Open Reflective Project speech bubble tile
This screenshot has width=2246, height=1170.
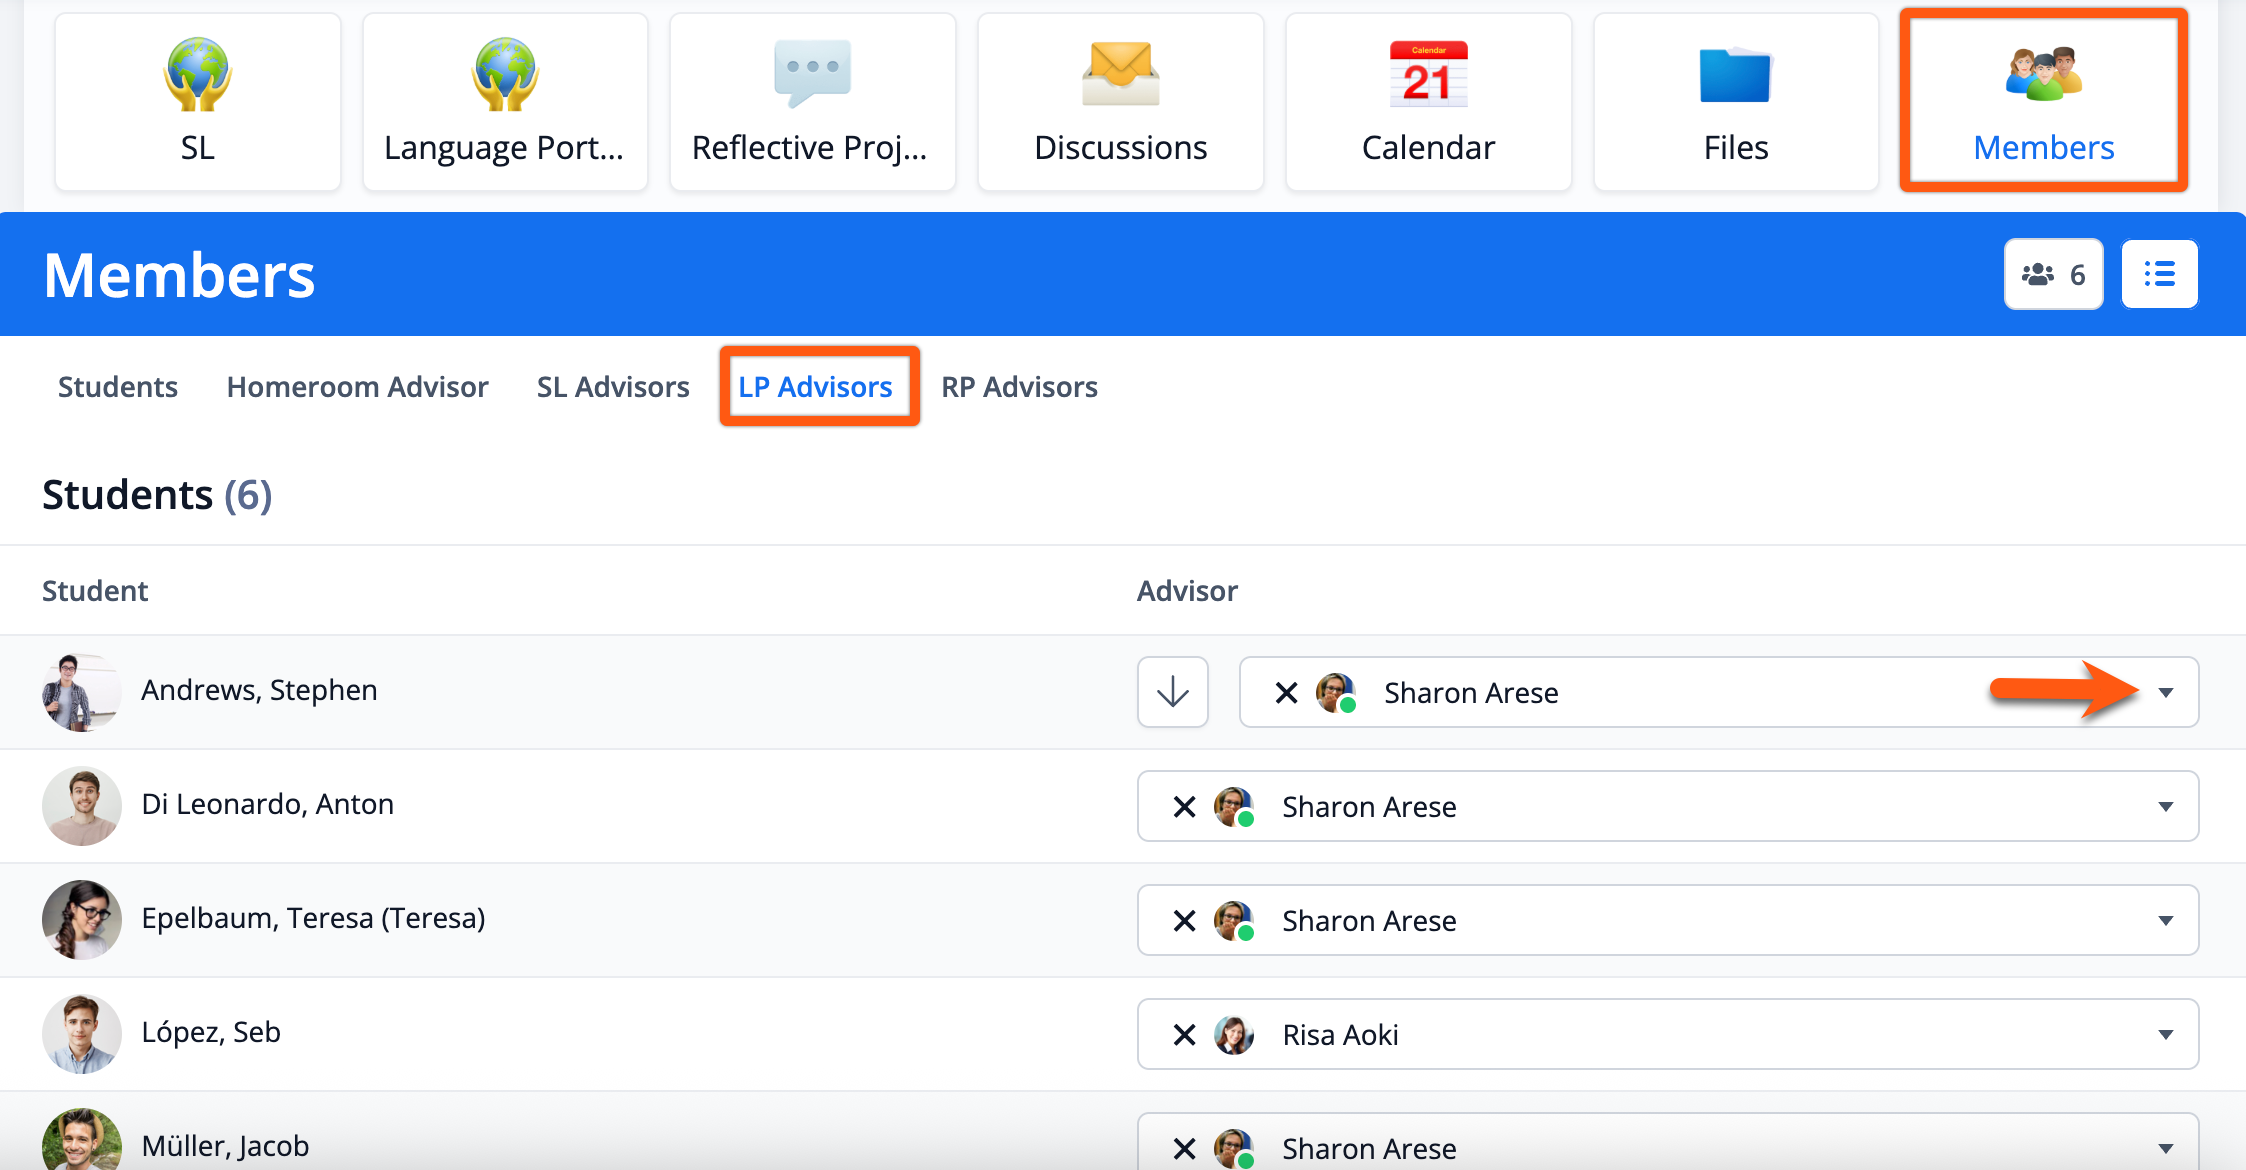[812, 102]
